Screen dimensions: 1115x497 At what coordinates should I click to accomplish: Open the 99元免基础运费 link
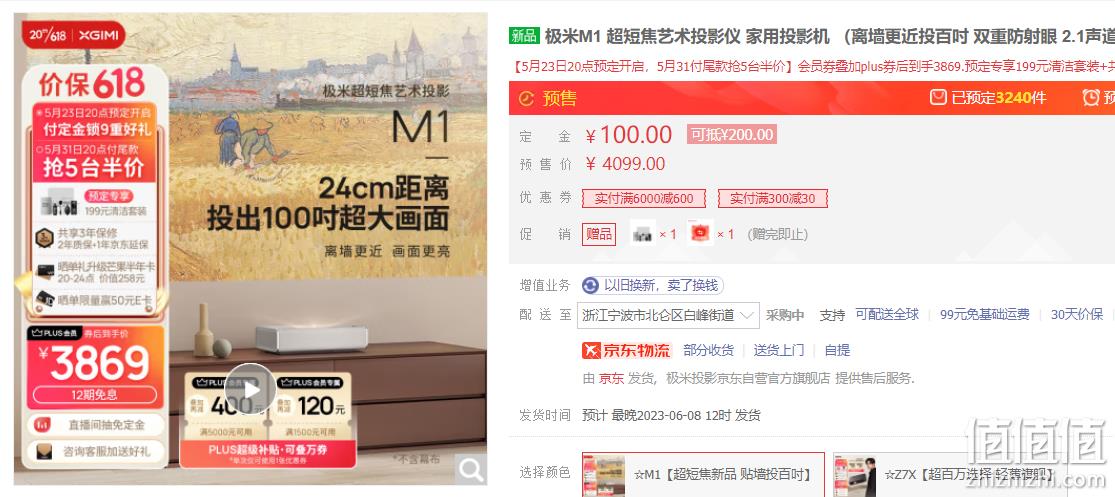click(x=984, y=314)
